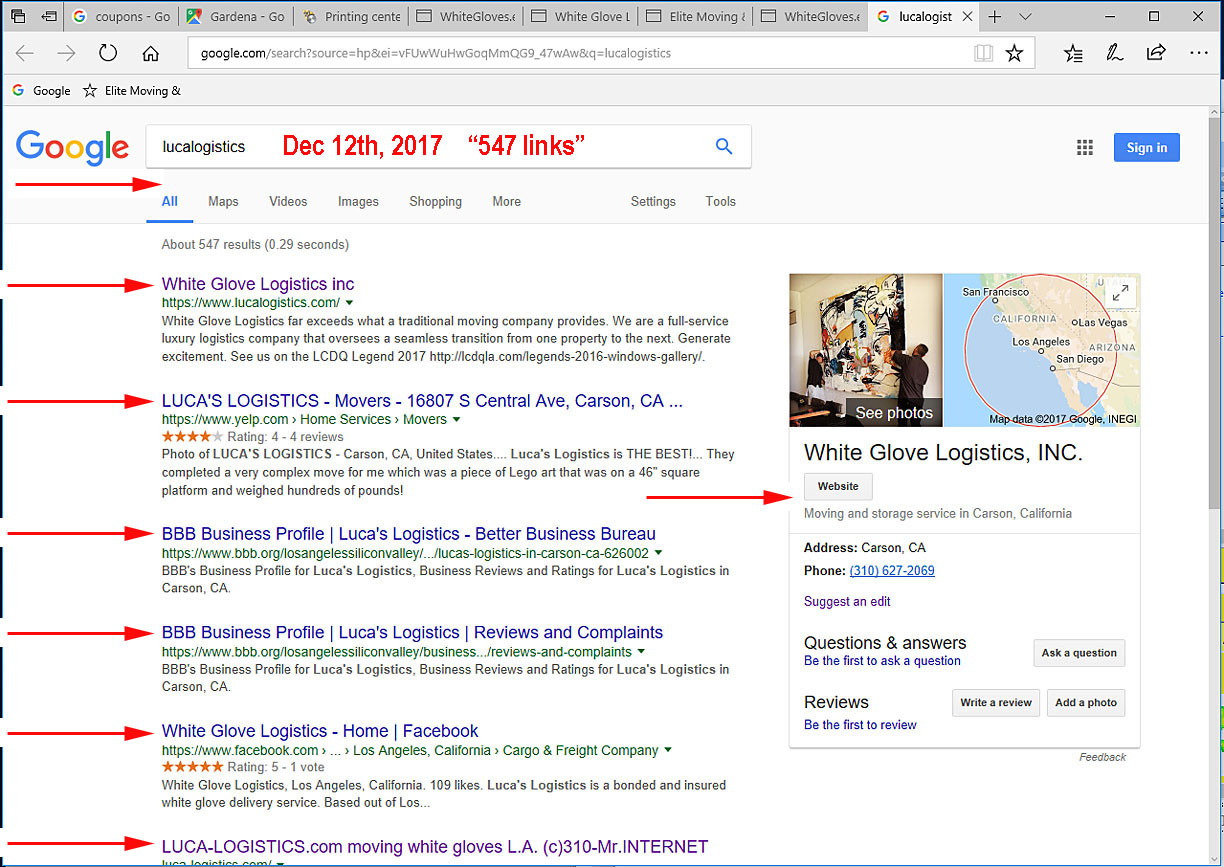
Task: Switch to the Elite Moving tab
Action: (696, 17)
